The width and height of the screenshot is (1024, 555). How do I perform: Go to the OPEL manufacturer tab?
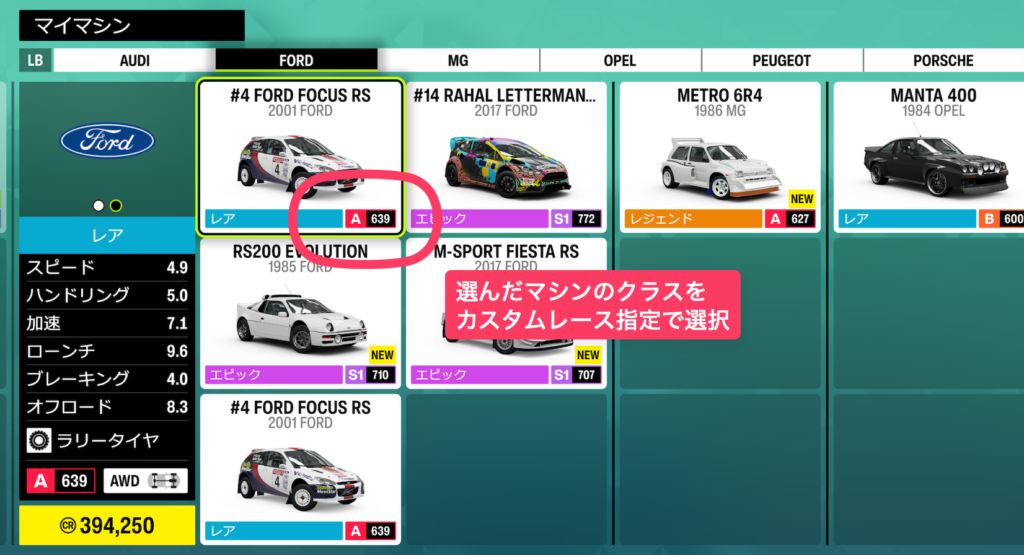click(620, 61)
